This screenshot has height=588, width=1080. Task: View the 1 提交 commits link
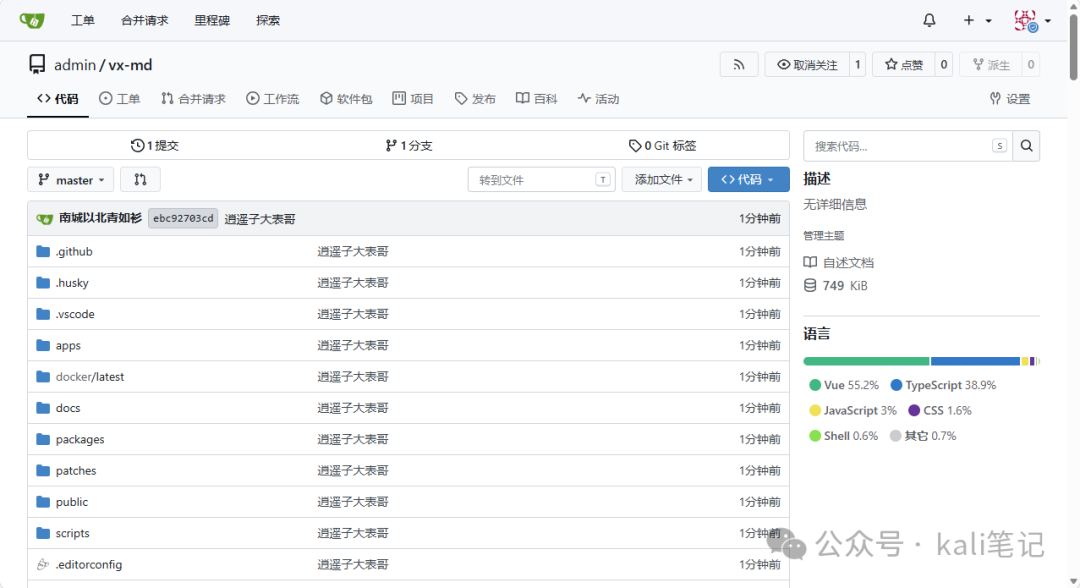pyautogui.click(x=155, y=145)
